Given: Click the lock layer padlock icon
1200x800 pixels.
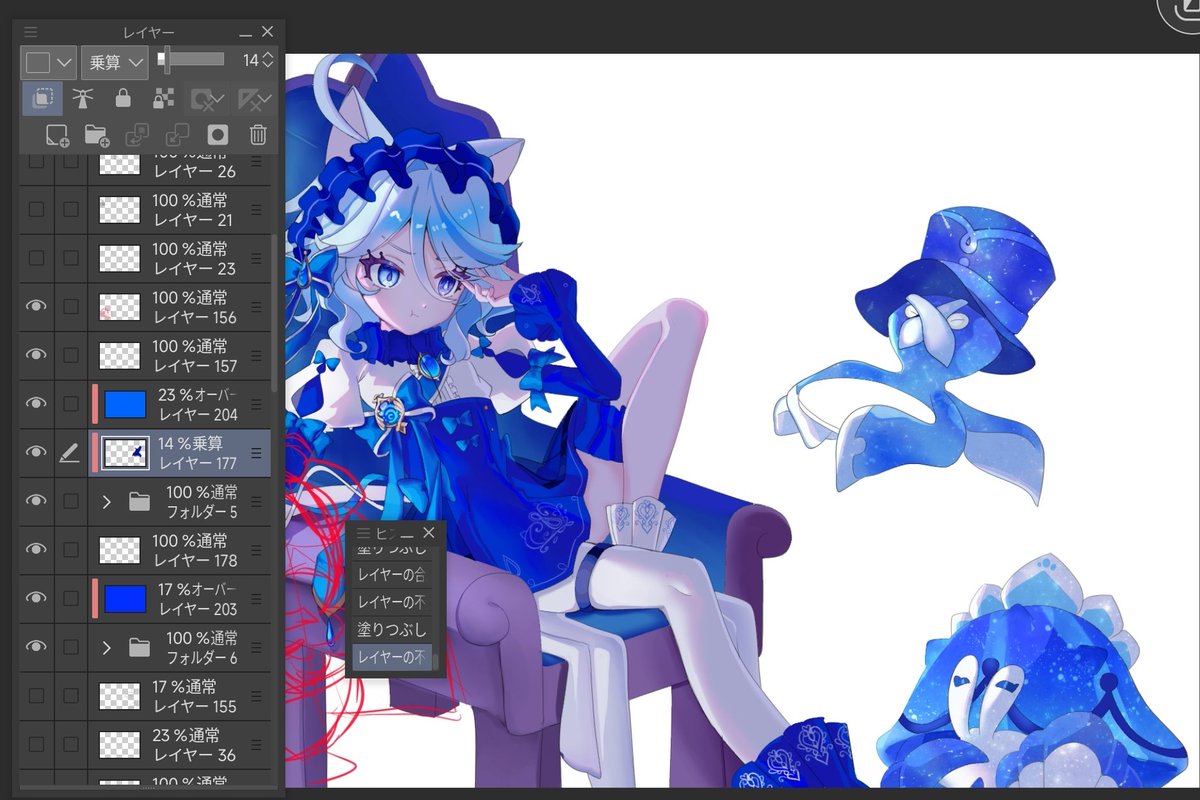Looking at the screenshot, I should click(123, 98).
